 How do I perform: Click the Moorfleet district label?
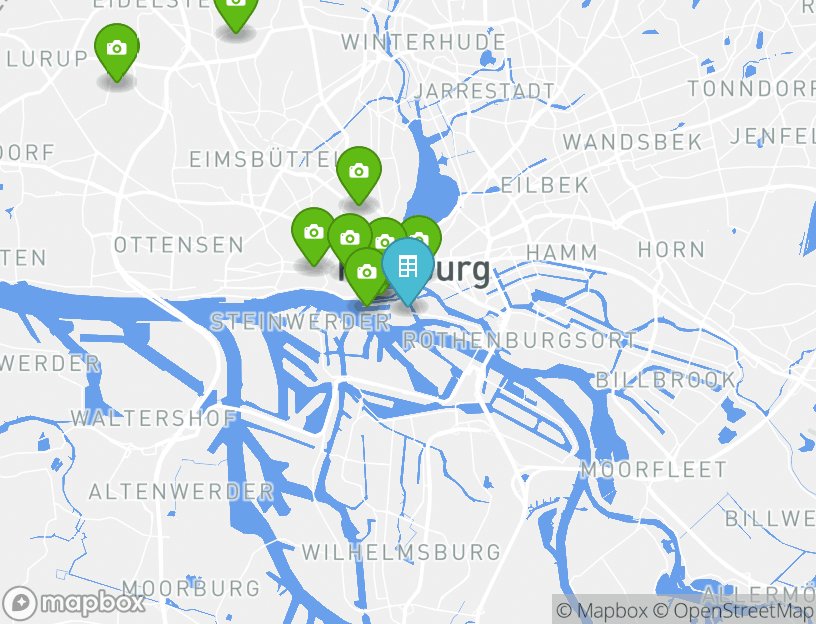(654, 470)
